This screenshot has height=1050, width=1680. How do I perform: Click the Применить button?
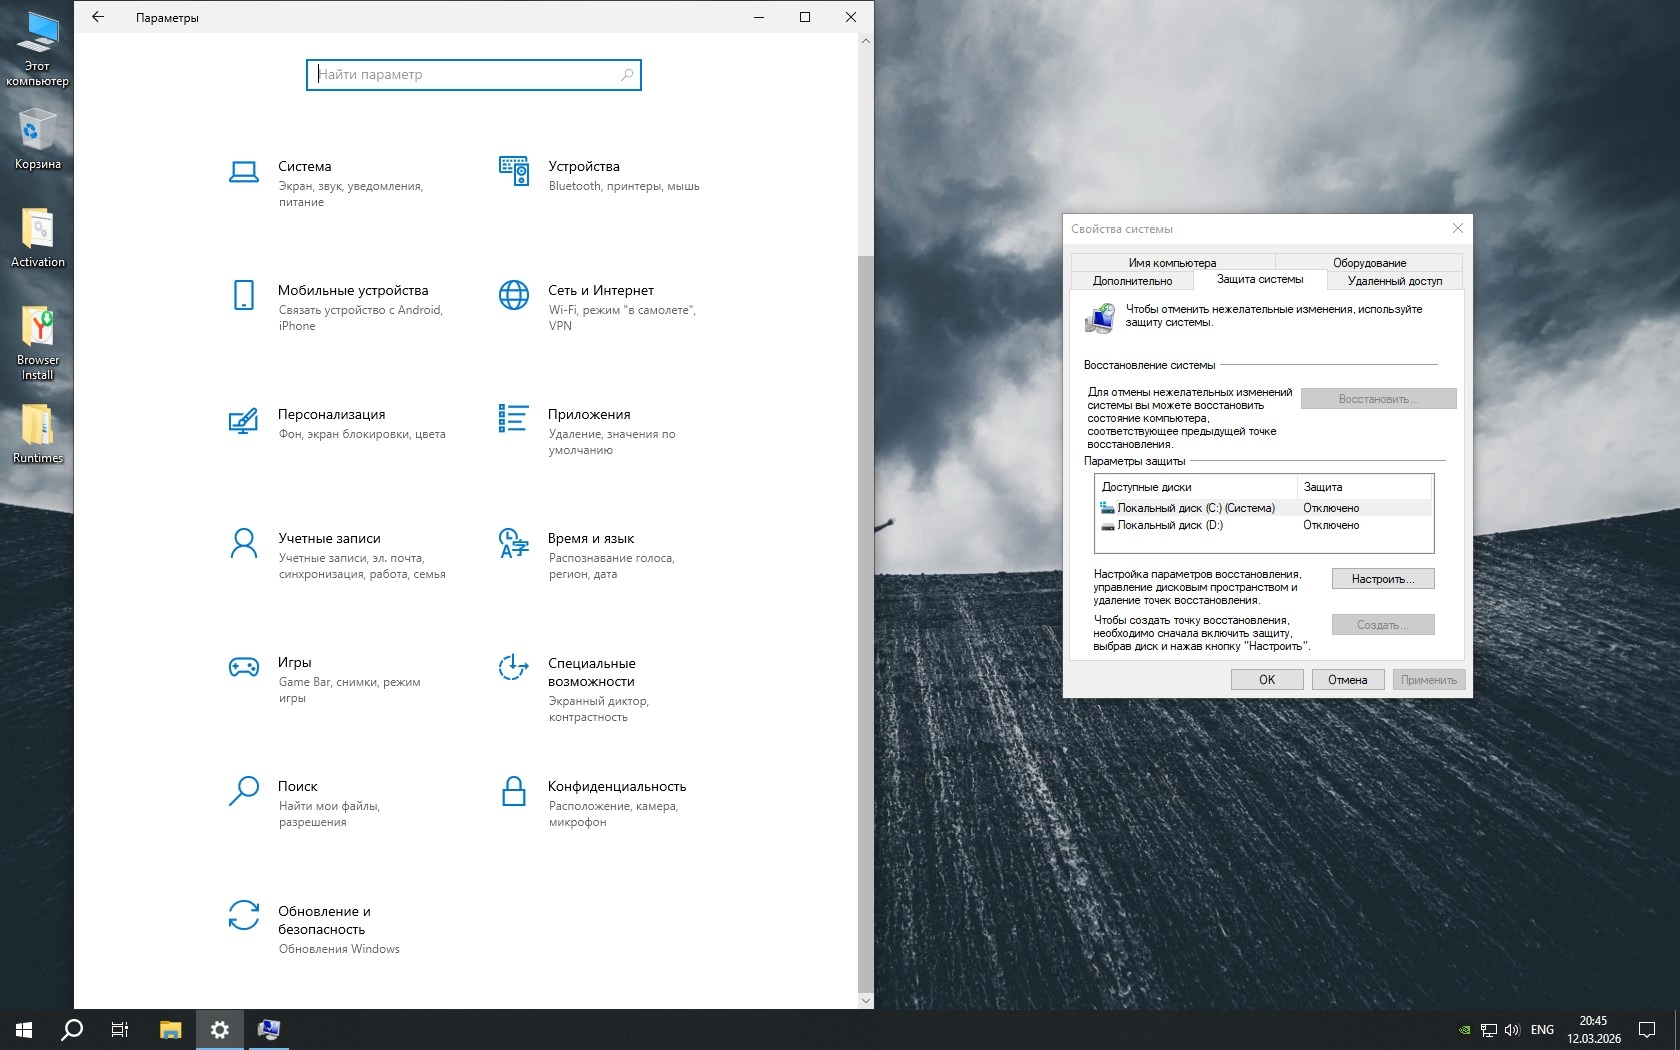(x=1429, y=680)
